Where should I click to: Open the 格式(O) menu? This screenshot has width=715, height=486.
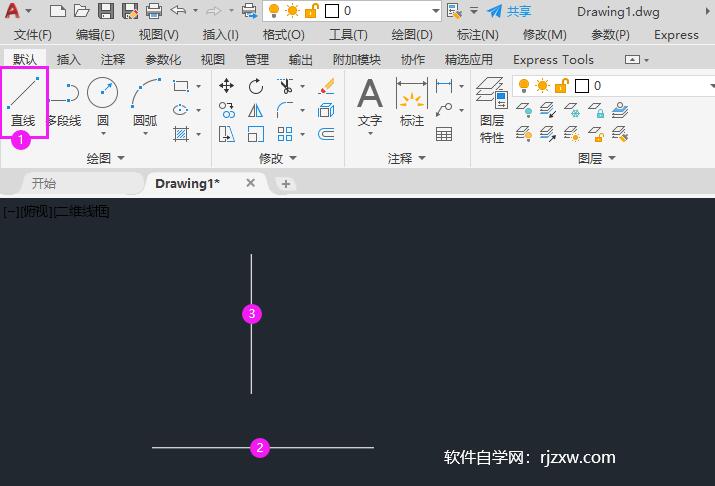coord(284,35)
